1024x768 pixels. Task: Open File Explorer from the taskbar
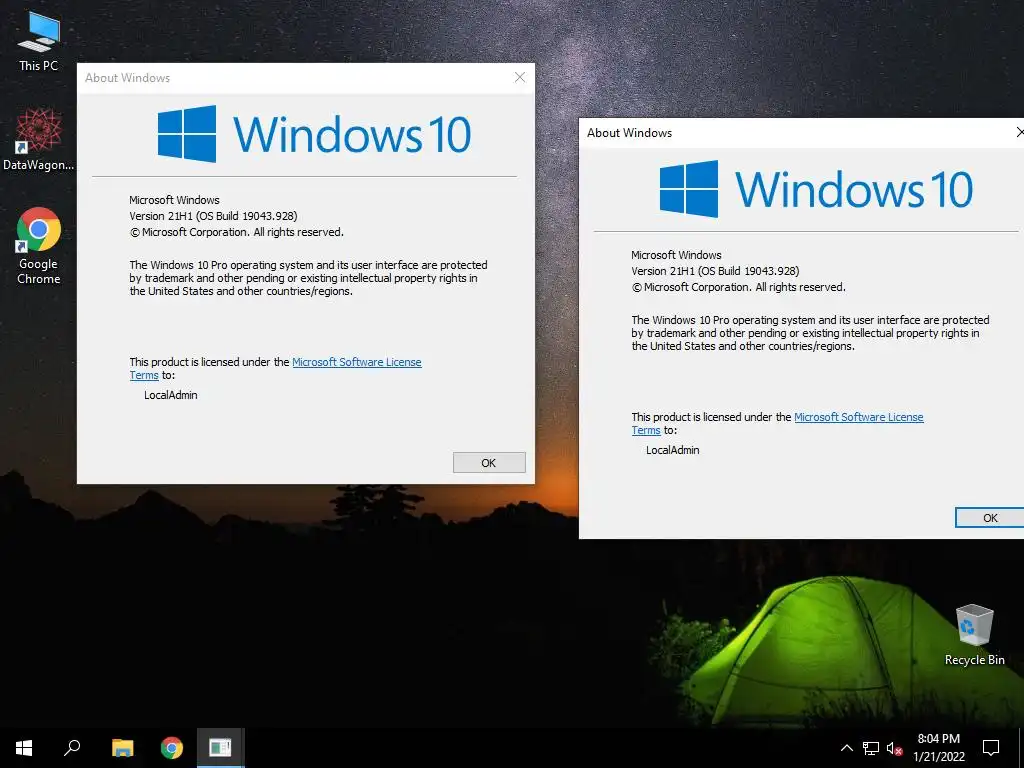tap(122, 748)
